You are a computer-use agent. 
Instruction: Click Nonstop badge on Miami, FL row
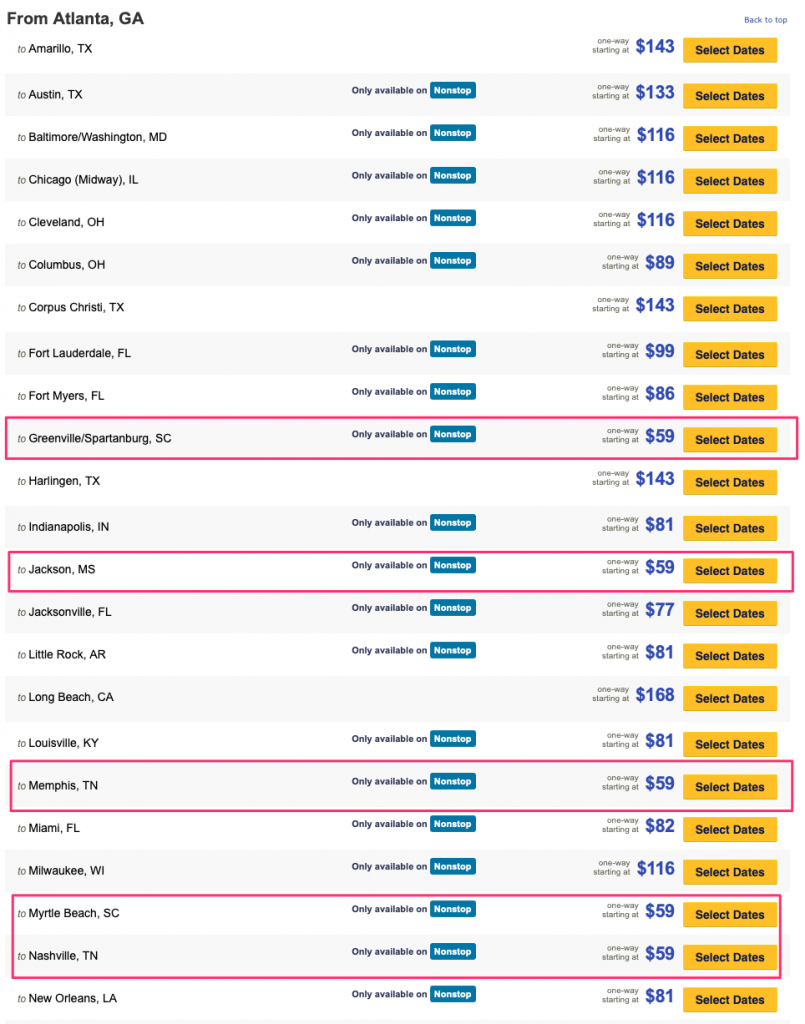pyautogui.click(x=452, y=824)
